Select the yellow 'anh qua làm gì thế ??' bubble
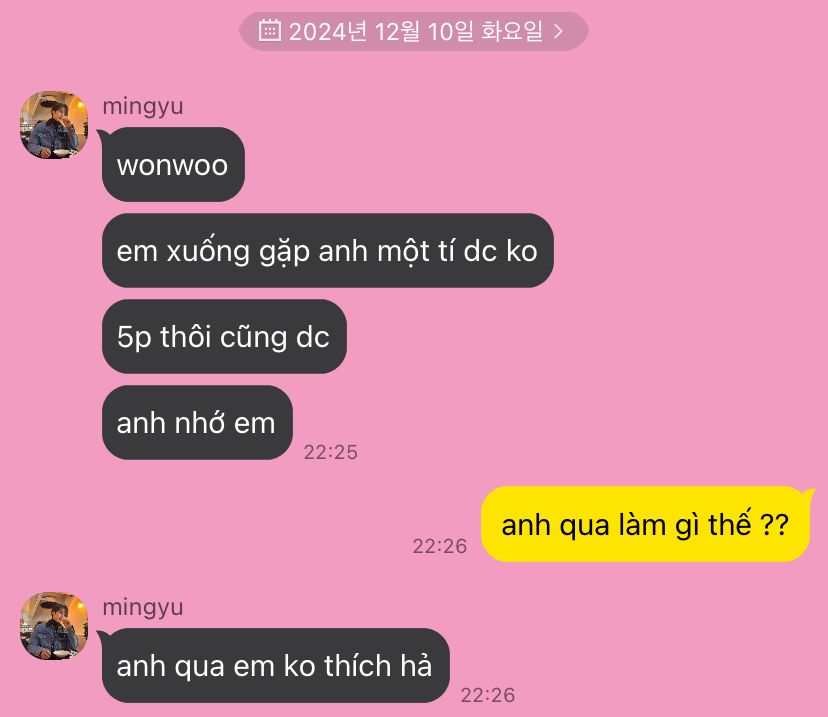 [645, 524]
